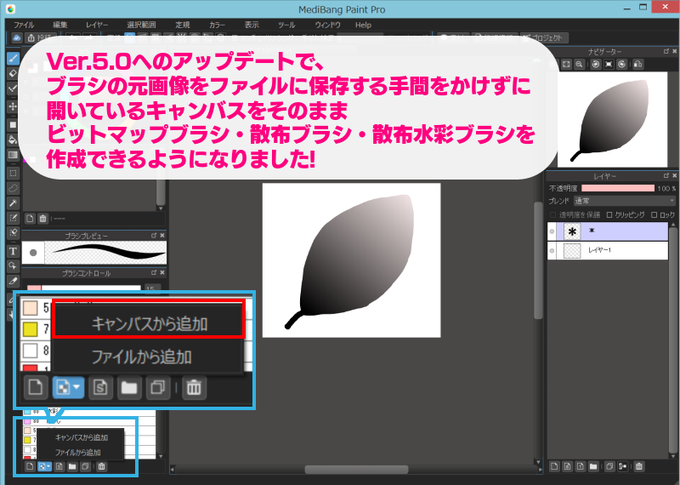Click the プロジェクト toolbar button
This screenshot has height=485, width=680.
(544, 38)
